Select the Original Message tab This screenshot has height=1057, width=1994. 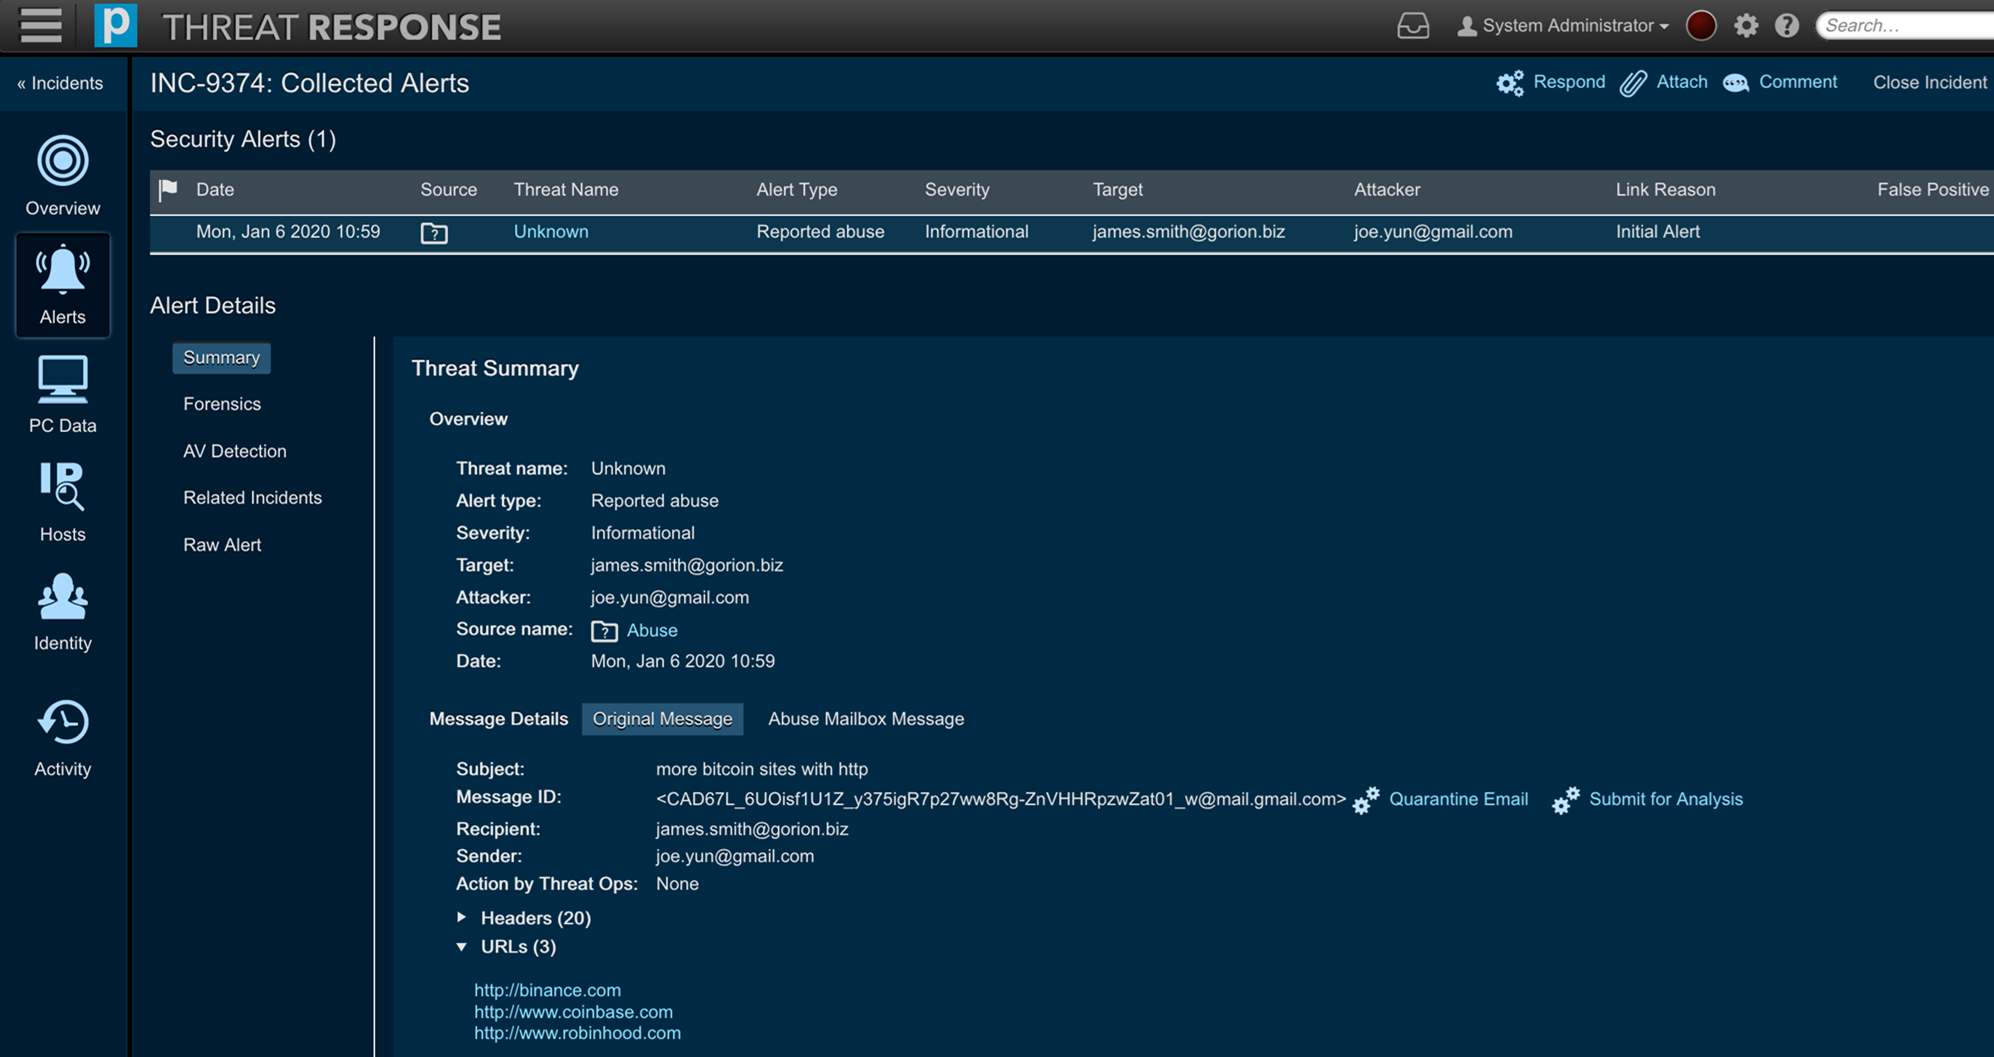coord(662,719)
